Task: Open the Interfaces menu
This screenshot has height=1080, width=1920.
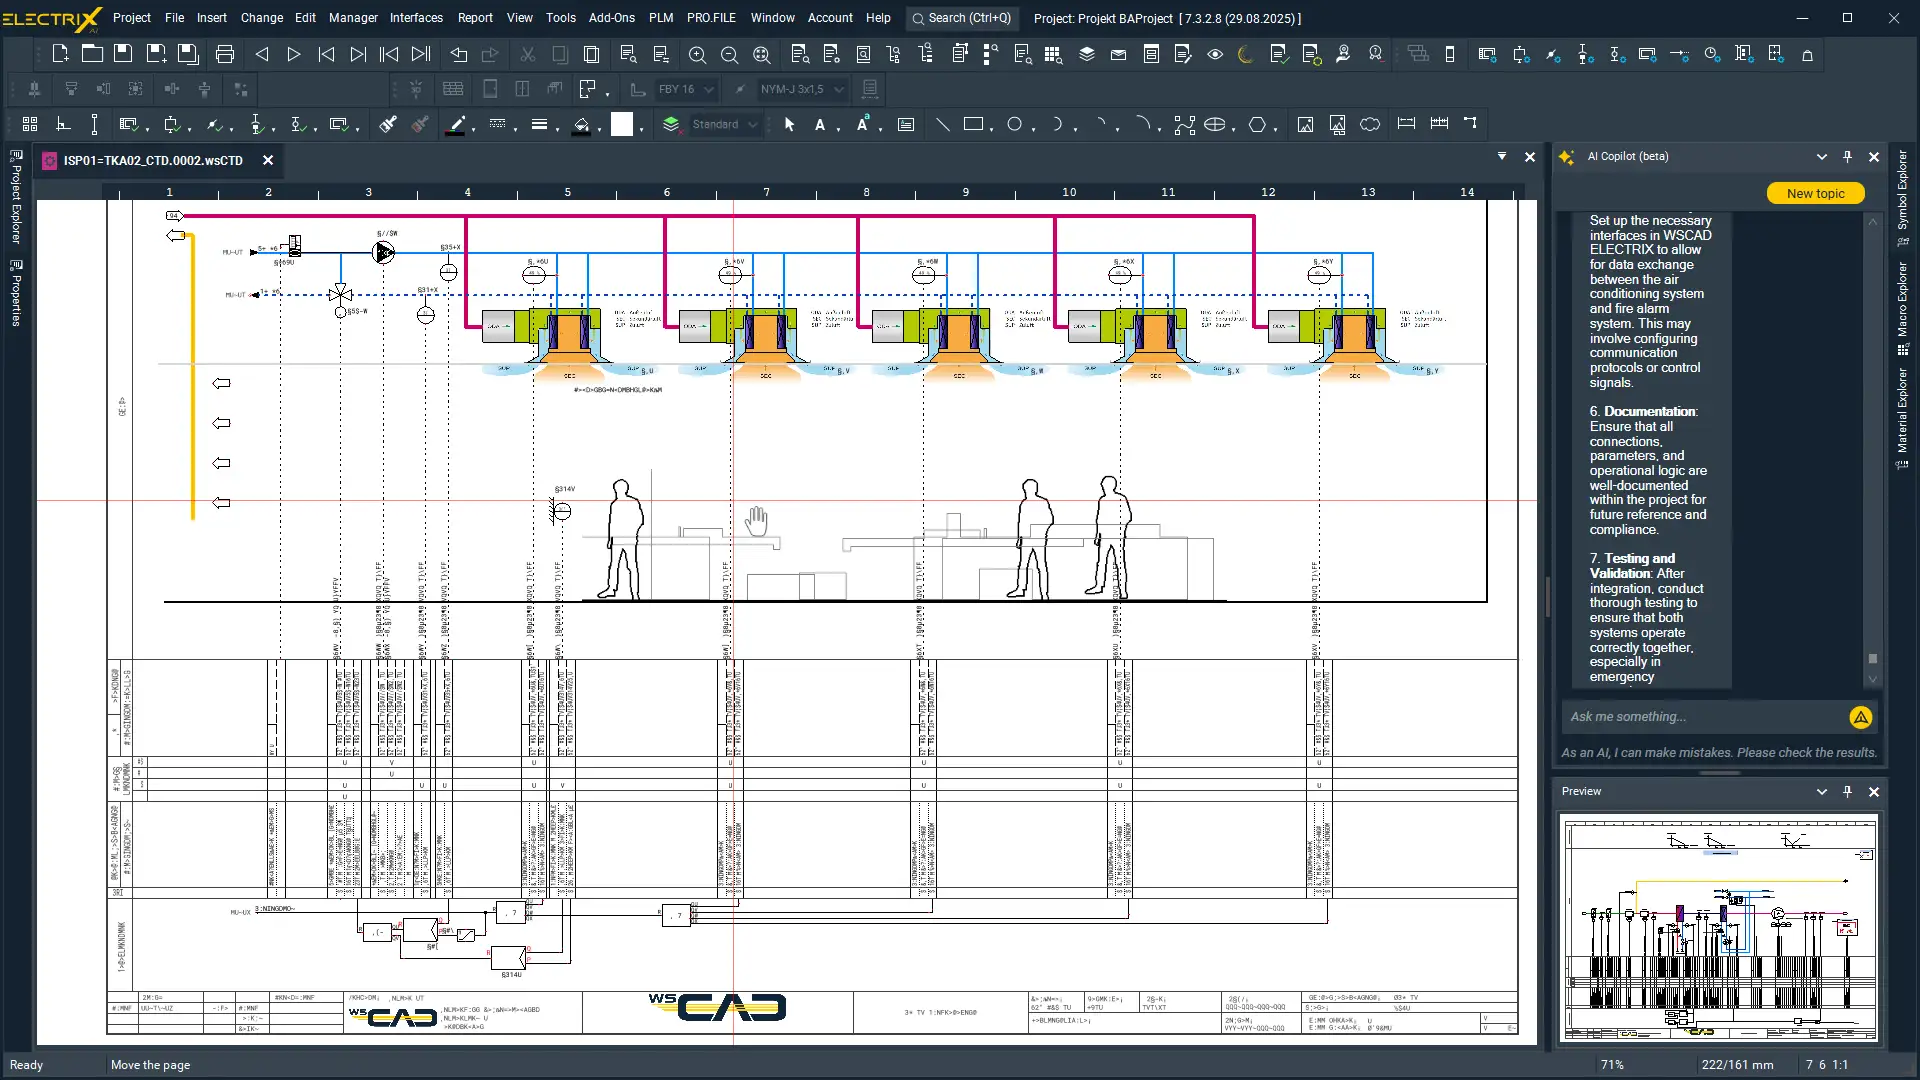Action: [x=416, y=18]
